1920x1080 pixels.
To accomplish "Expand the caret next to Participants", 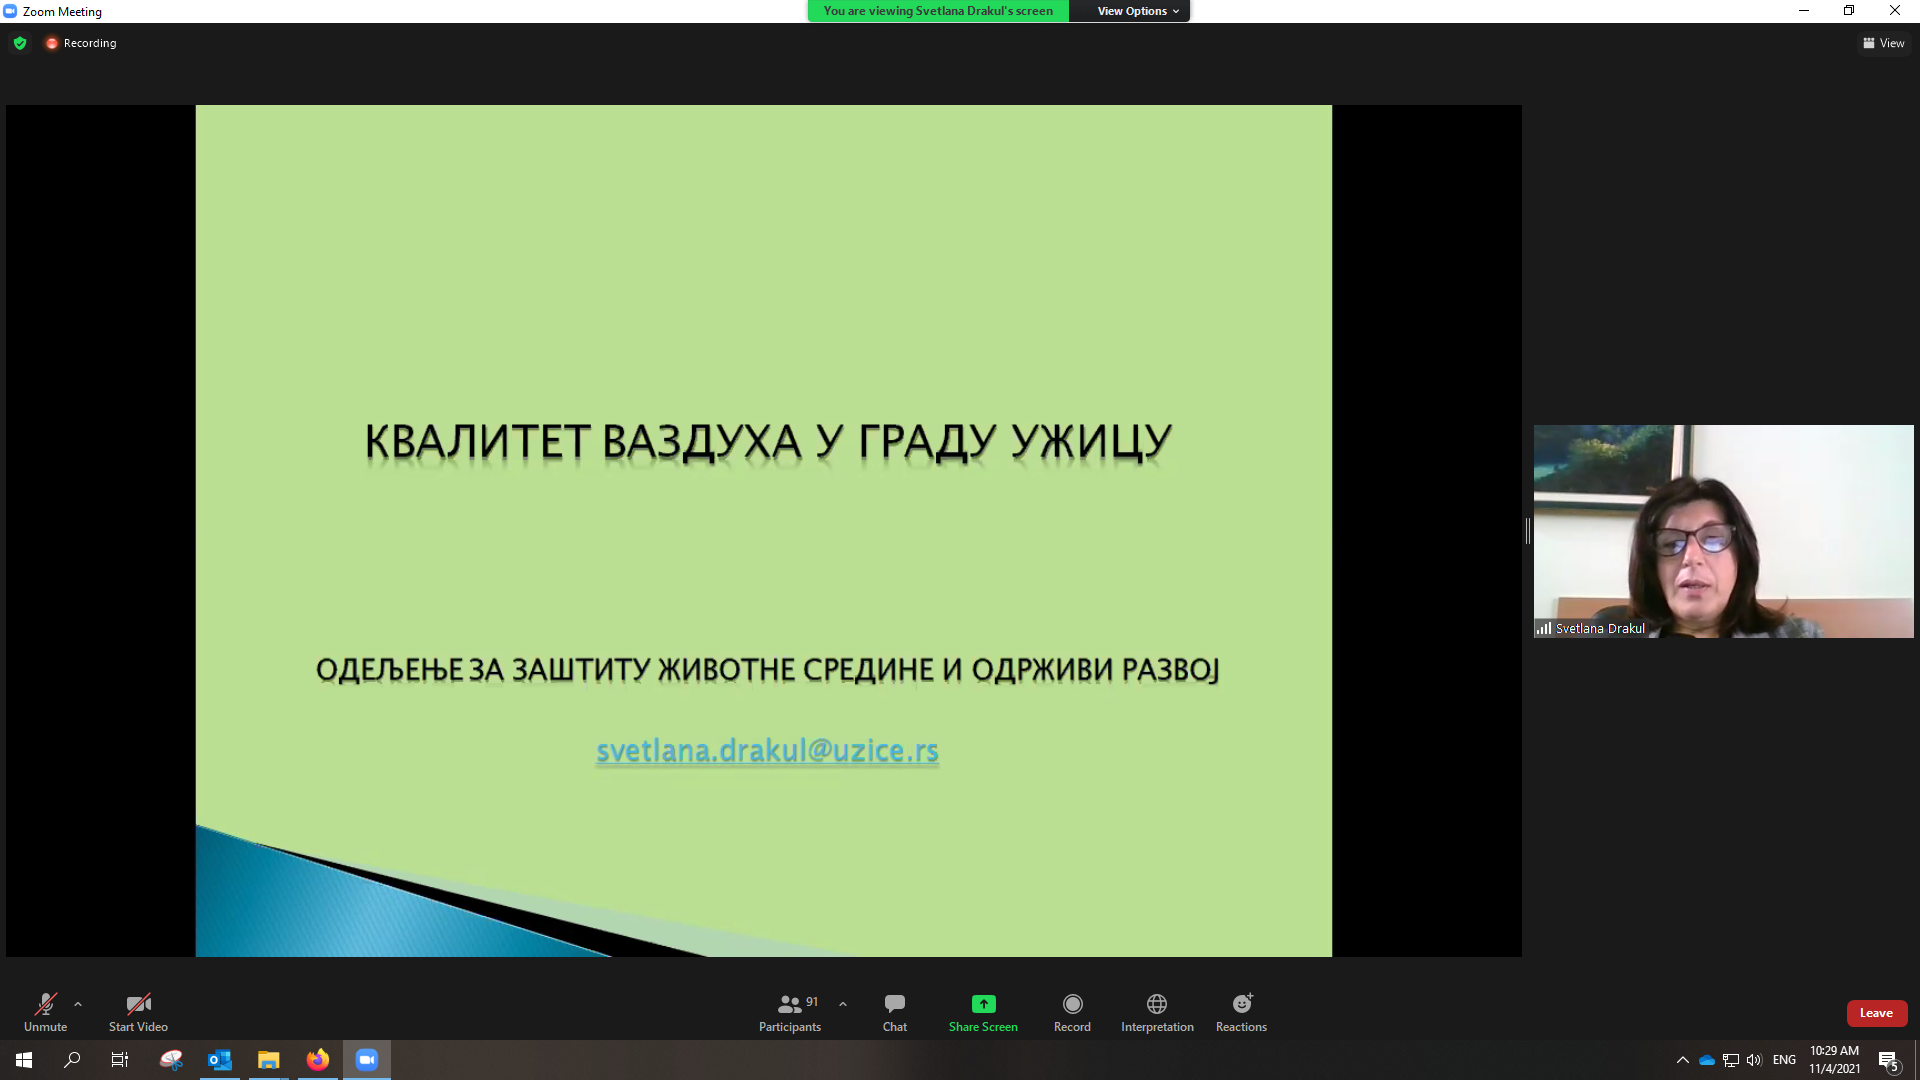I will click(x=843, y=1004).
